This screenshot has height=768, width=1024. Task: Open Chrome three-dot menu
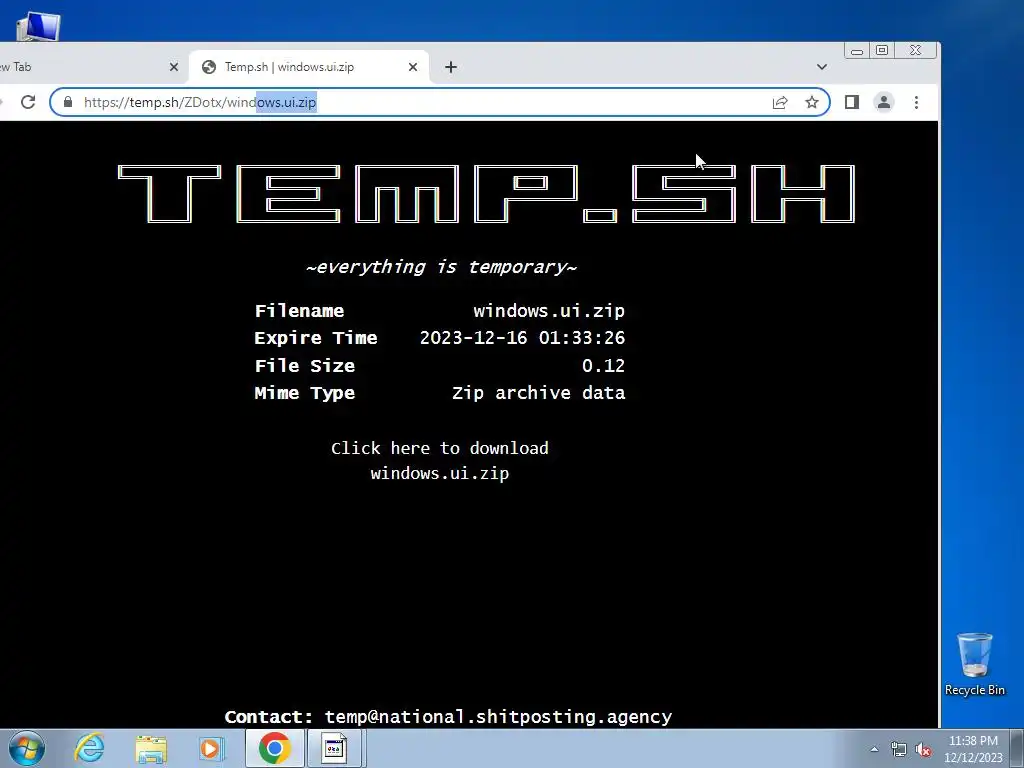tap(916, 102)
